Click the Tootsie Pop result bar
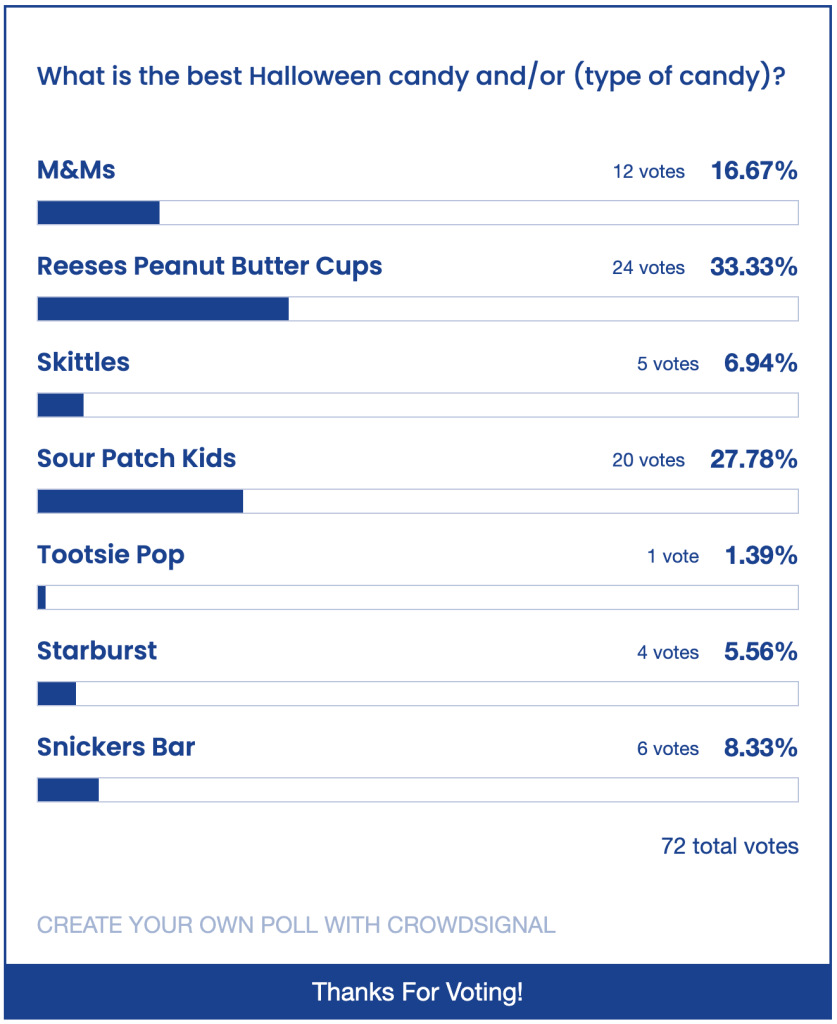 click(x=417, y=597)
